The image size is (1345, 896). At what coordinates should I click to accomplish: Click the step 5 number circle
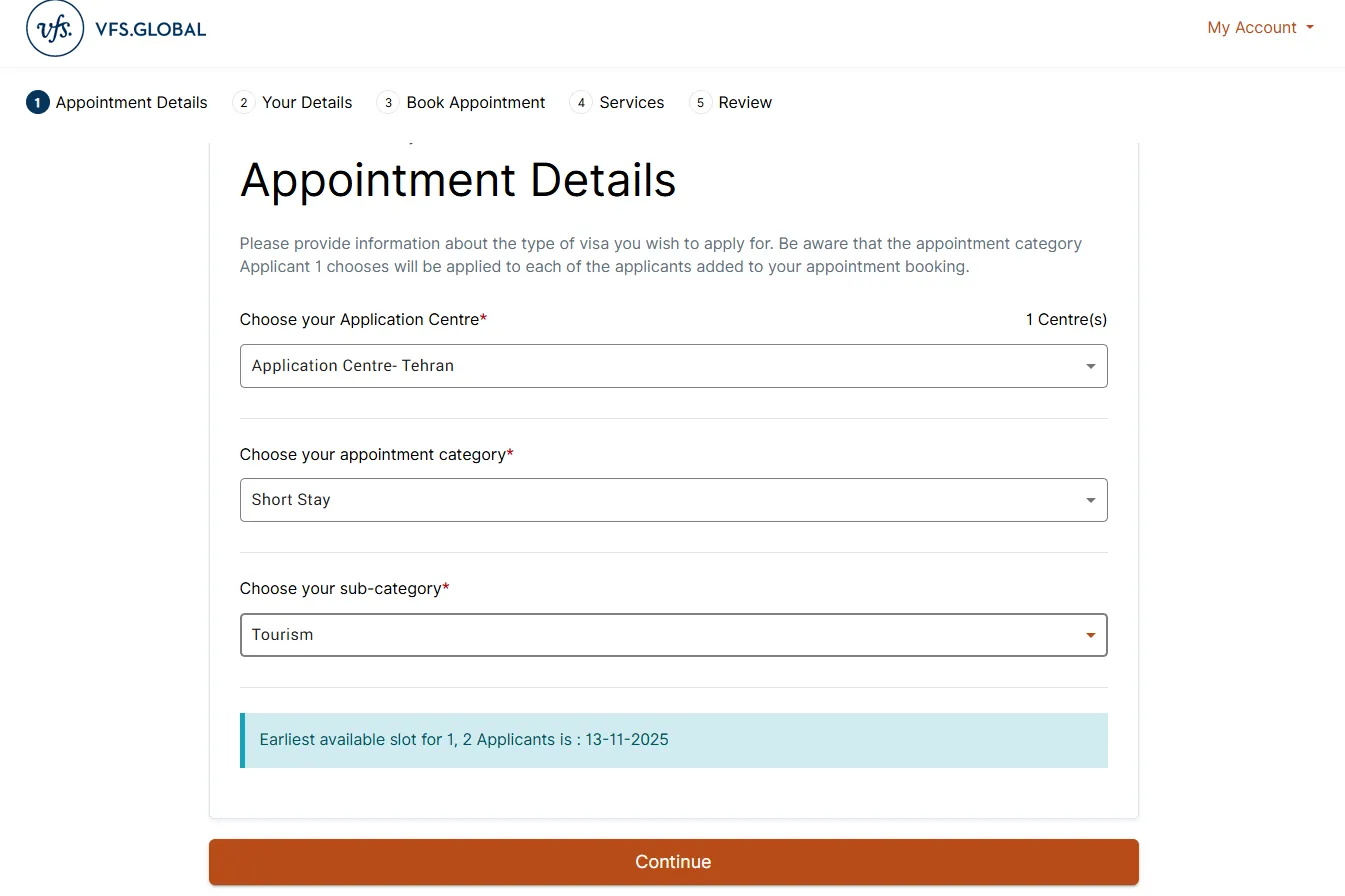pos(700,103)
